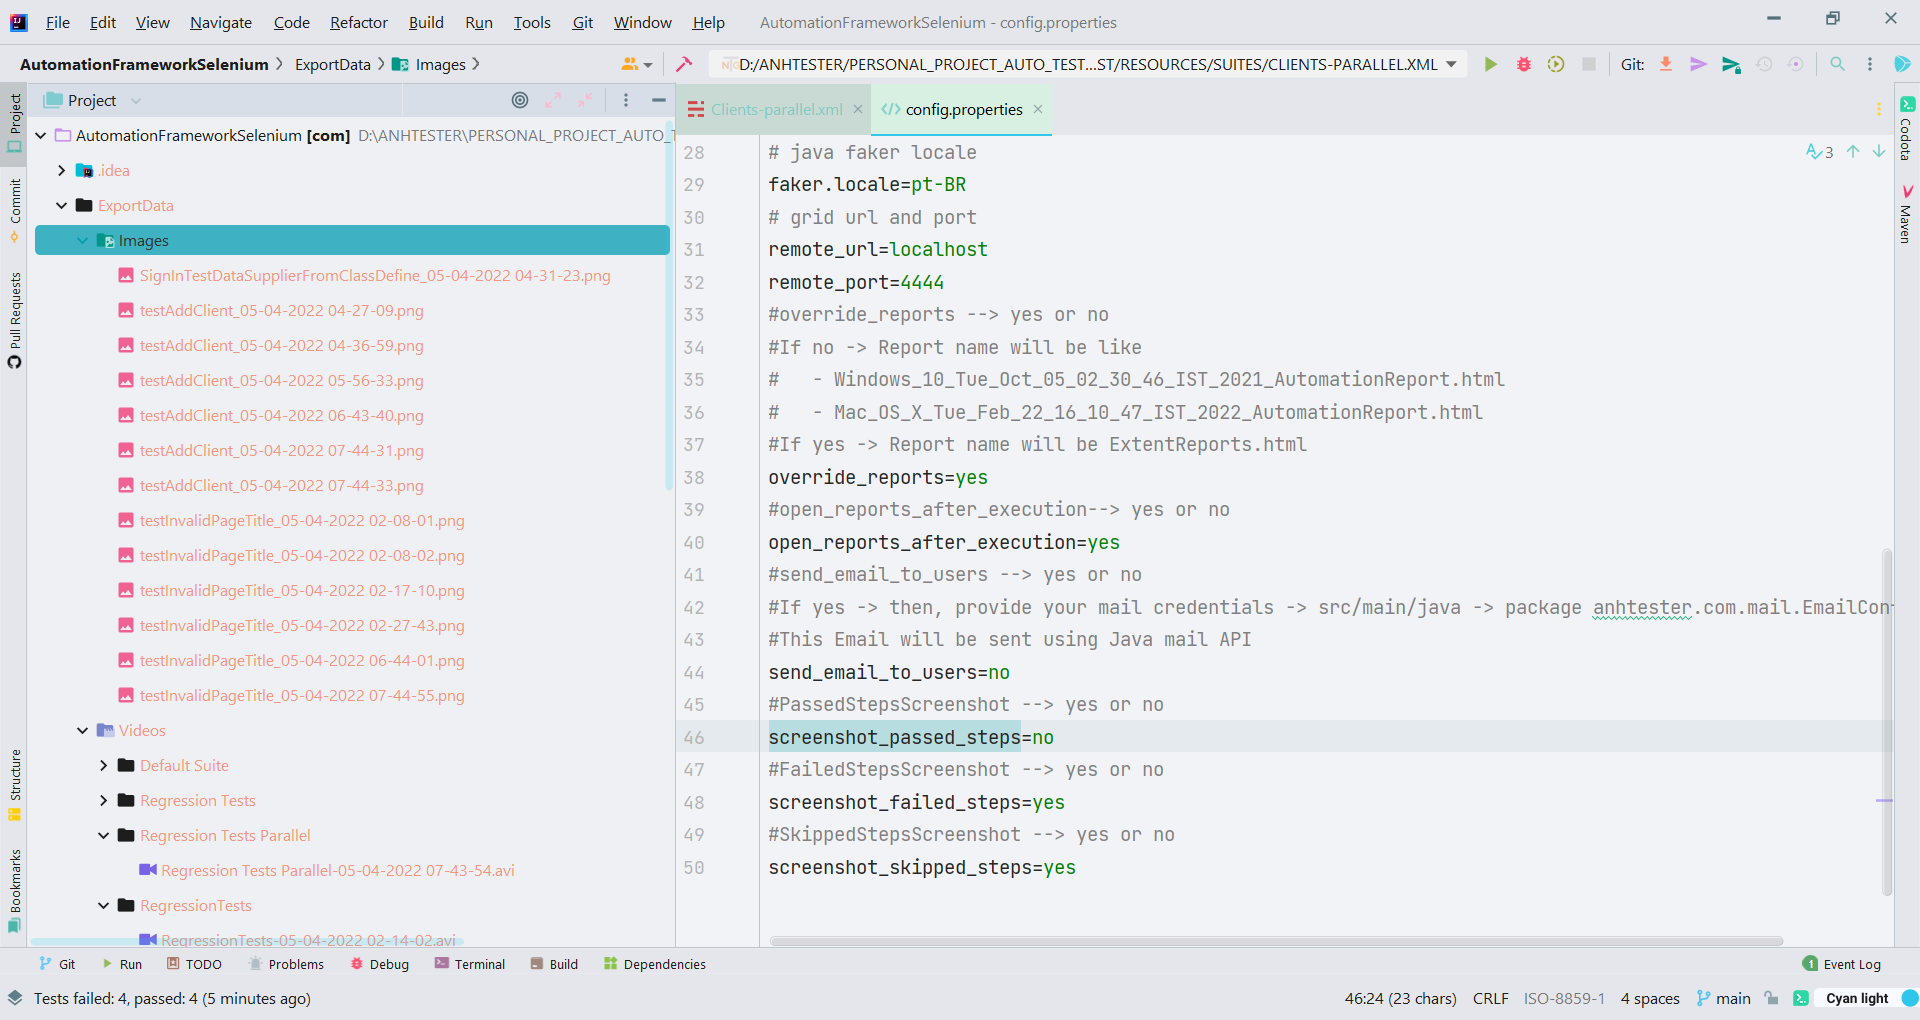Toggle the Project sidebar tab button
The width and height of the screenshot is (1920, 1020).
14,122
